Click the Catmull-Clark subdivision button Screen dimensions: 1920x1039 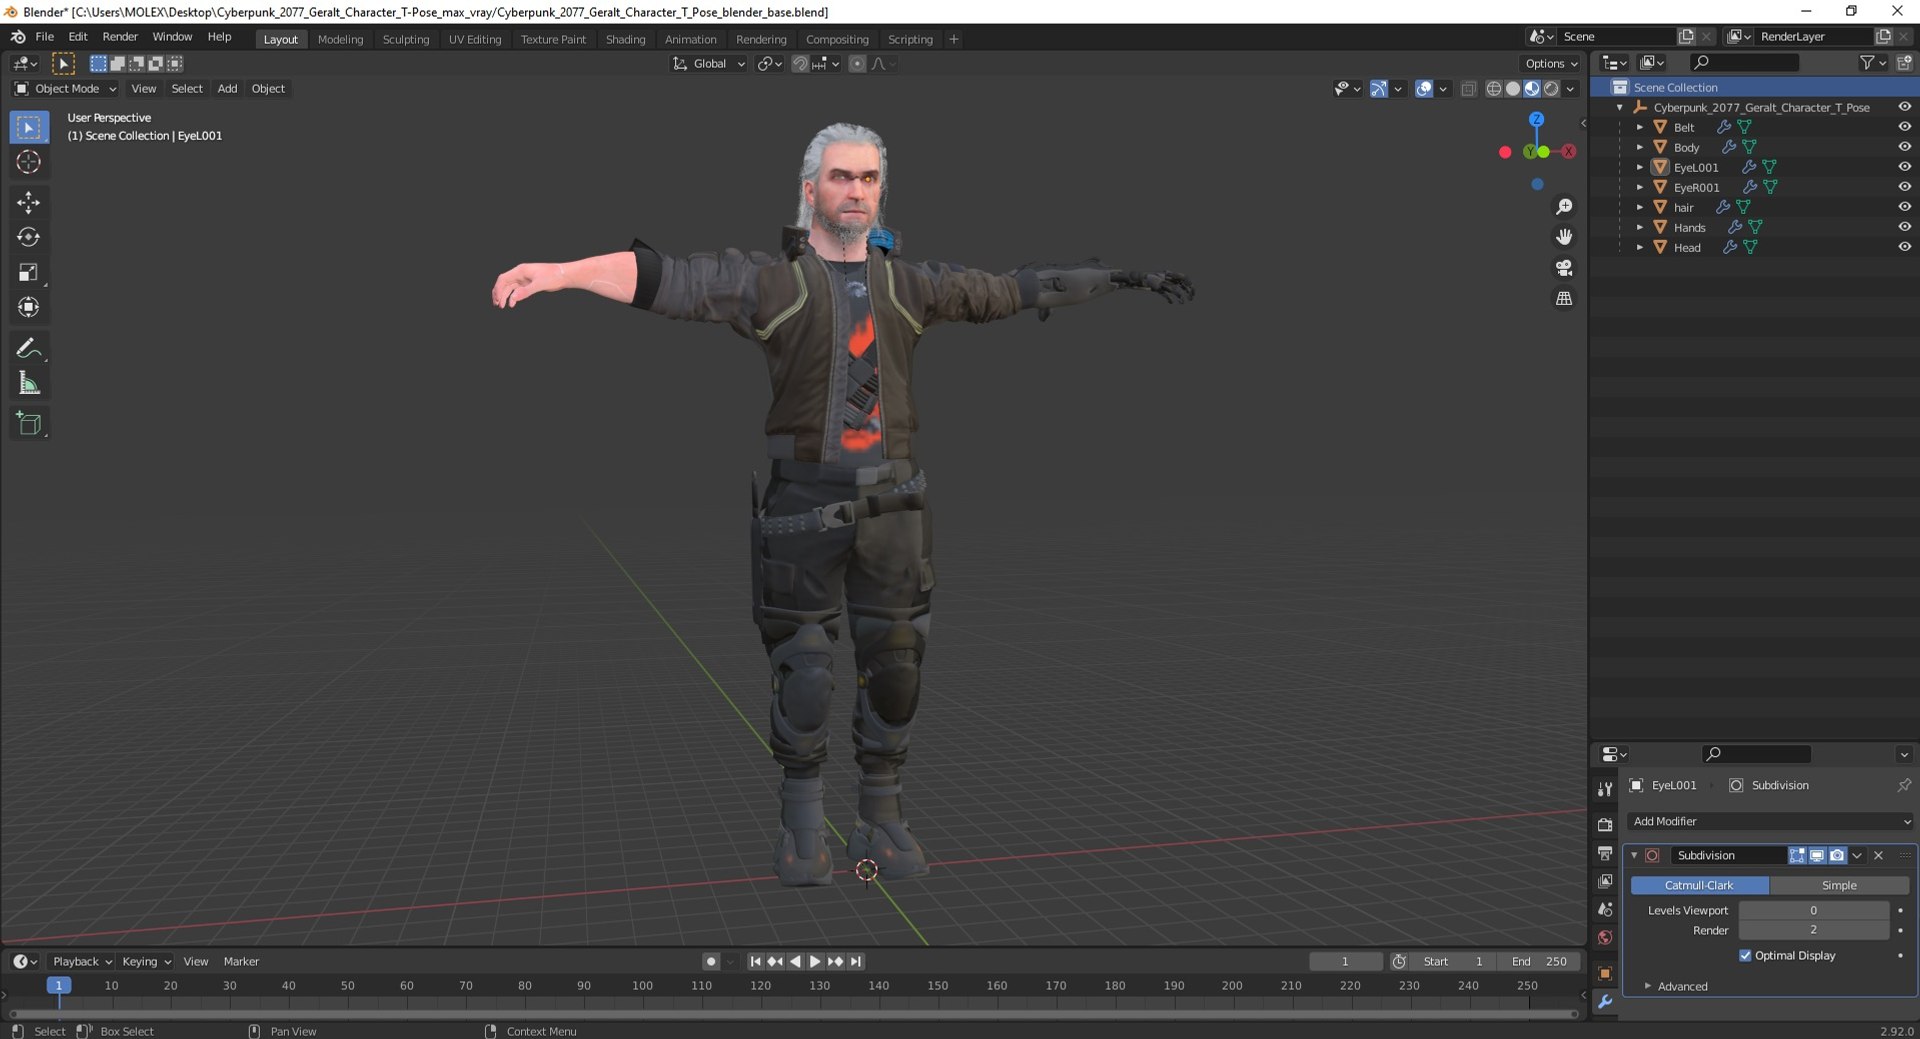pos(1699,886)
